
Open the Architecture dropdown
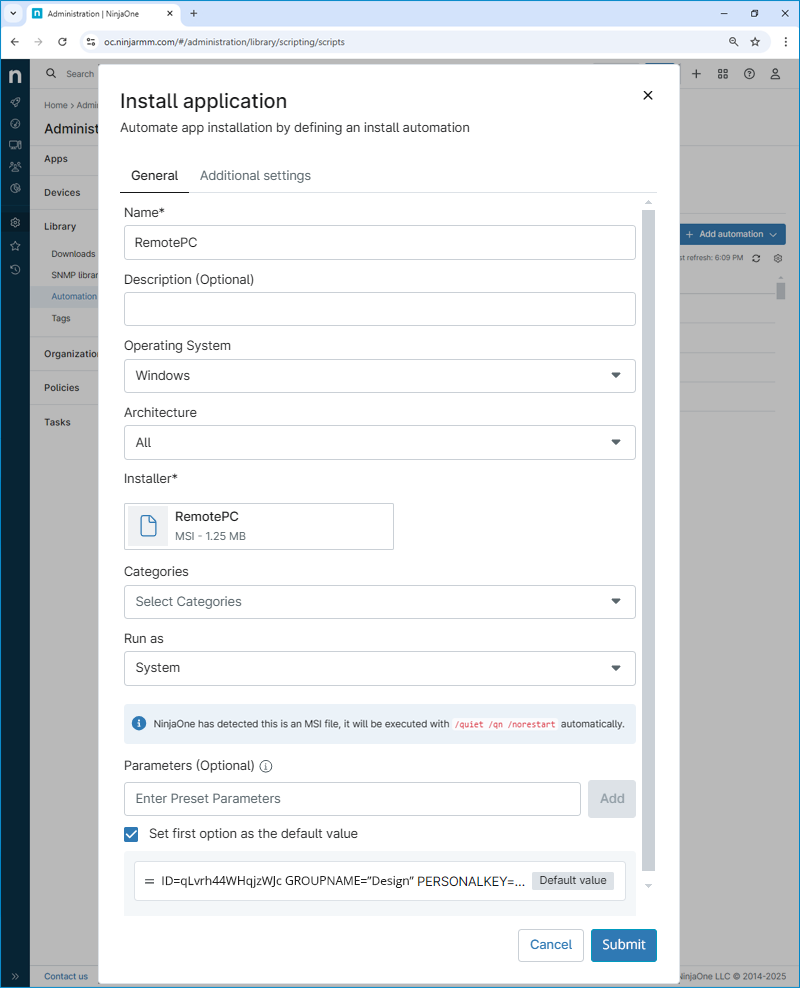pyautogui.click(x=380, y=442)
